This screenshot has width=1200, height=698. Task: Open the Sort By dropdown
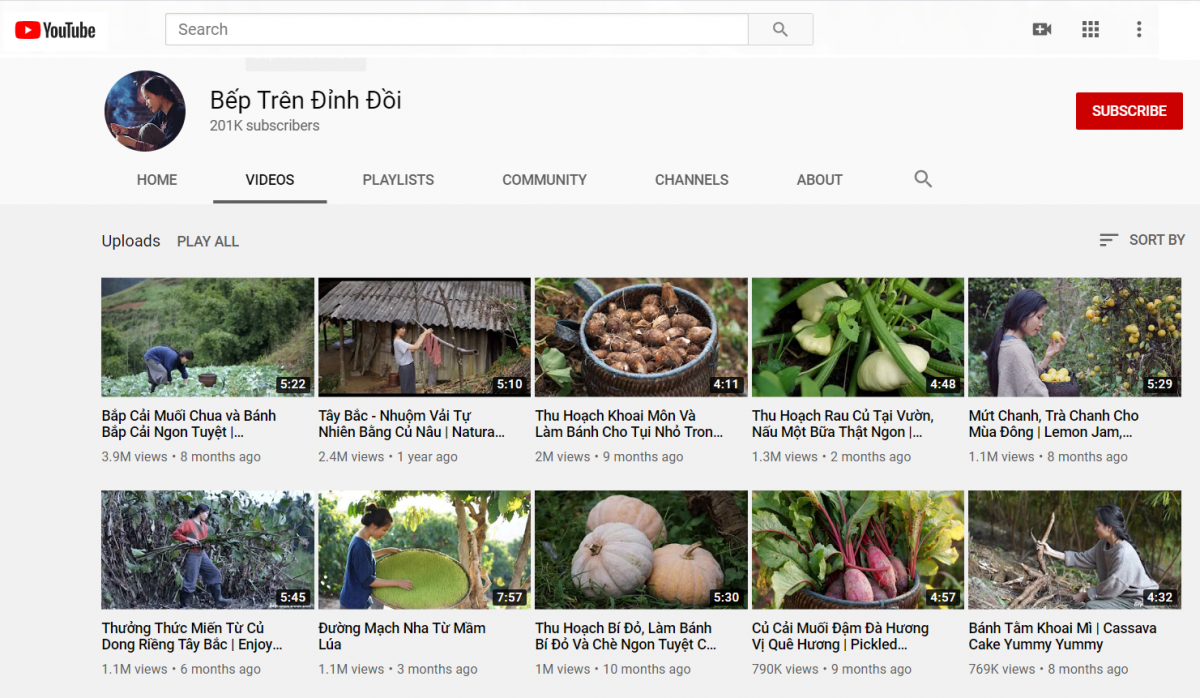[1141, 240]
